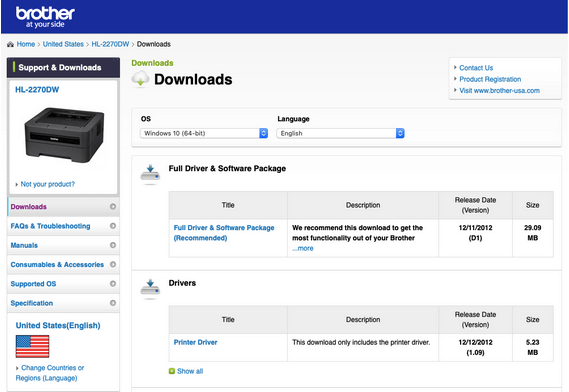Click the arrow icon beside Supported OS
569x392 pixels.
pos(113,283)
